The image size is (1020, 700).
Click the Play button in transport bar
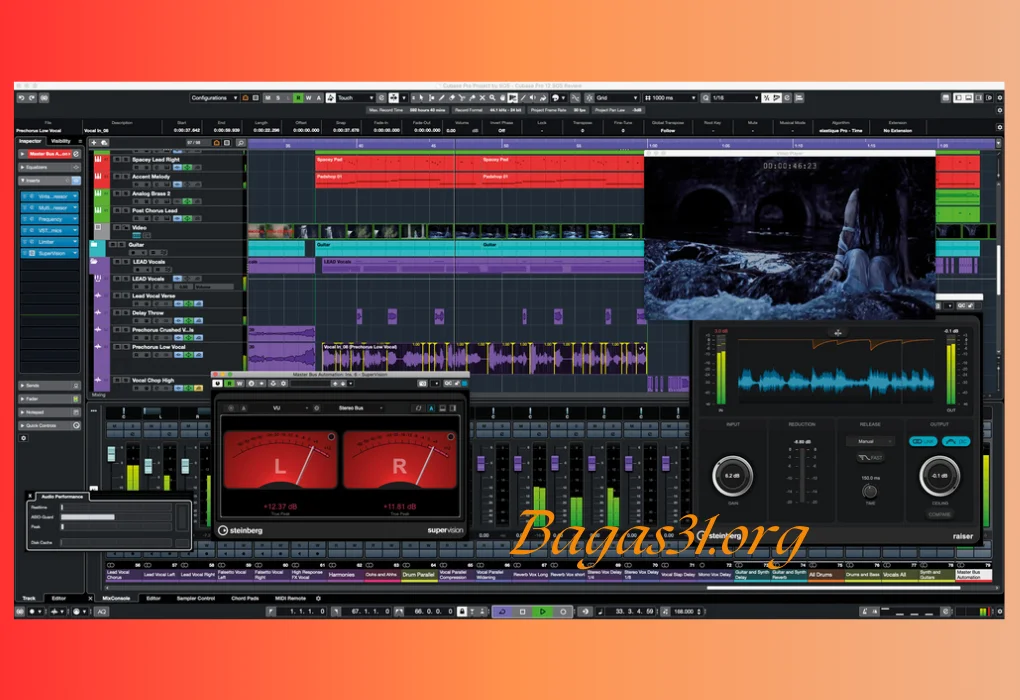pyautogui.click(x=543, y=612)
